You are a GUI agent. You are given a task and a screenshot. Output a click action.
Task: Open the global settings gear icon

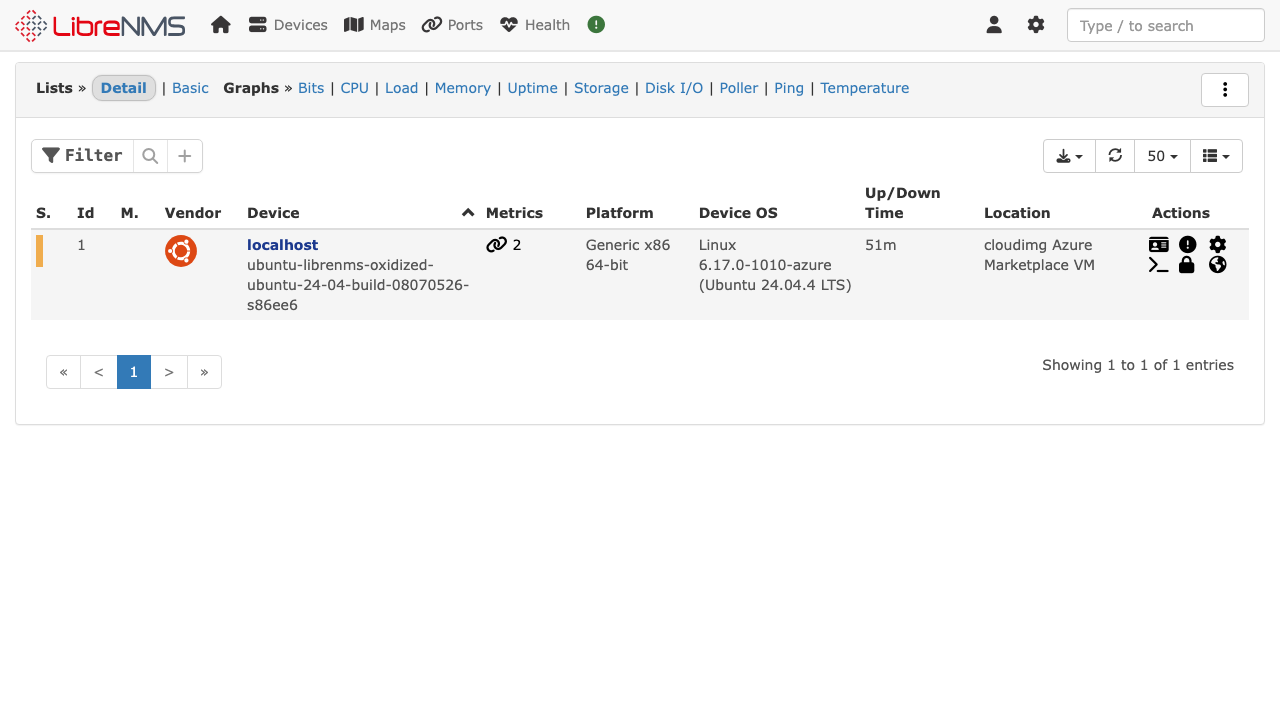(x=1036, y=25)
